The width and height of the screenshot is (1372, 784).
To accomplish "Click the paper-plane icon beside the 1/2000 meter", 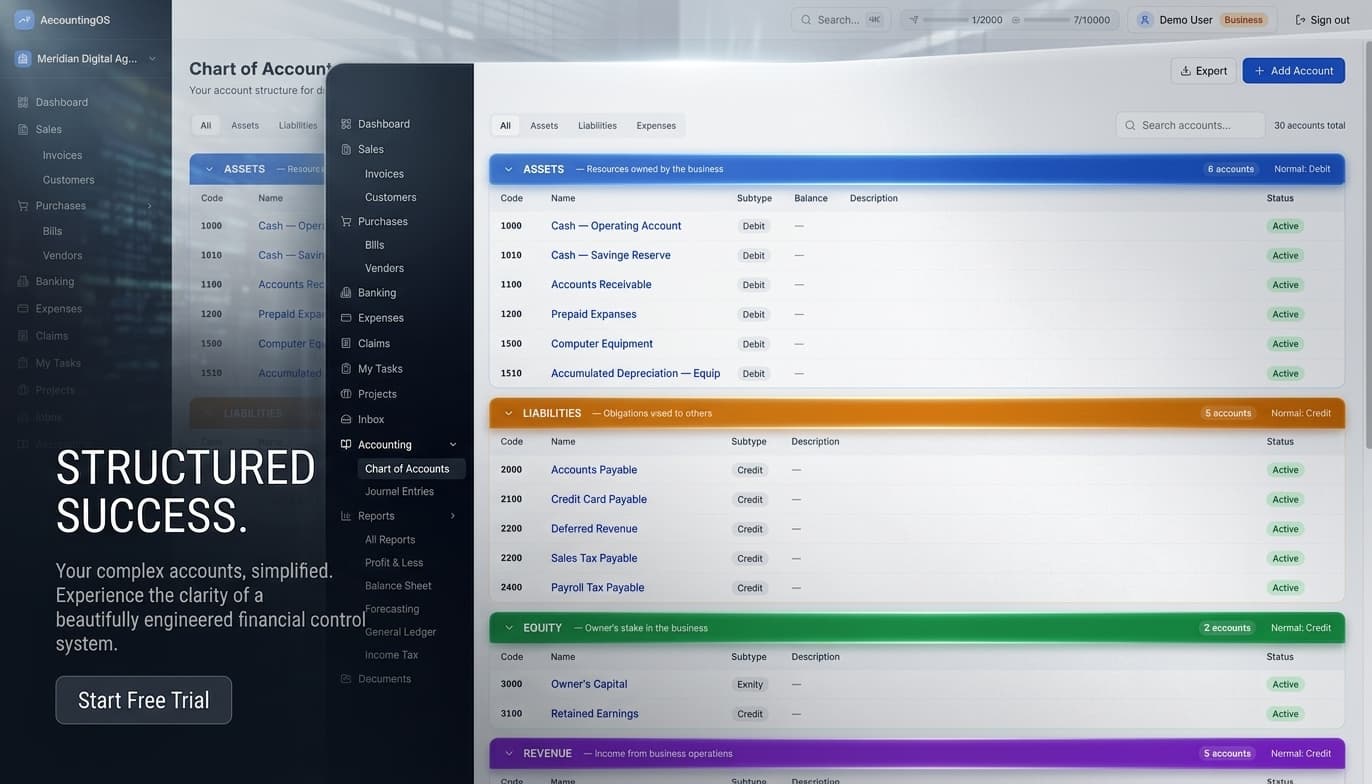I will [x=913, y=20].
